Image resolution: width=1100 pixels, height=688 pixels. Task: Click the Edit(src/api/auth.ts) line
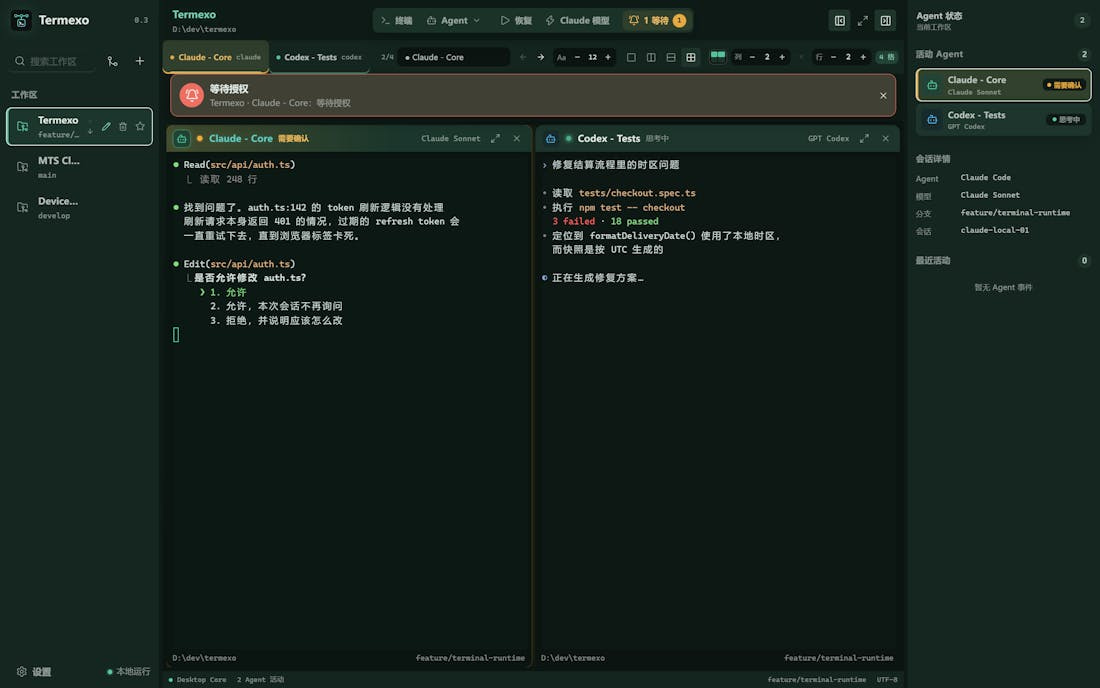point(239,264)
